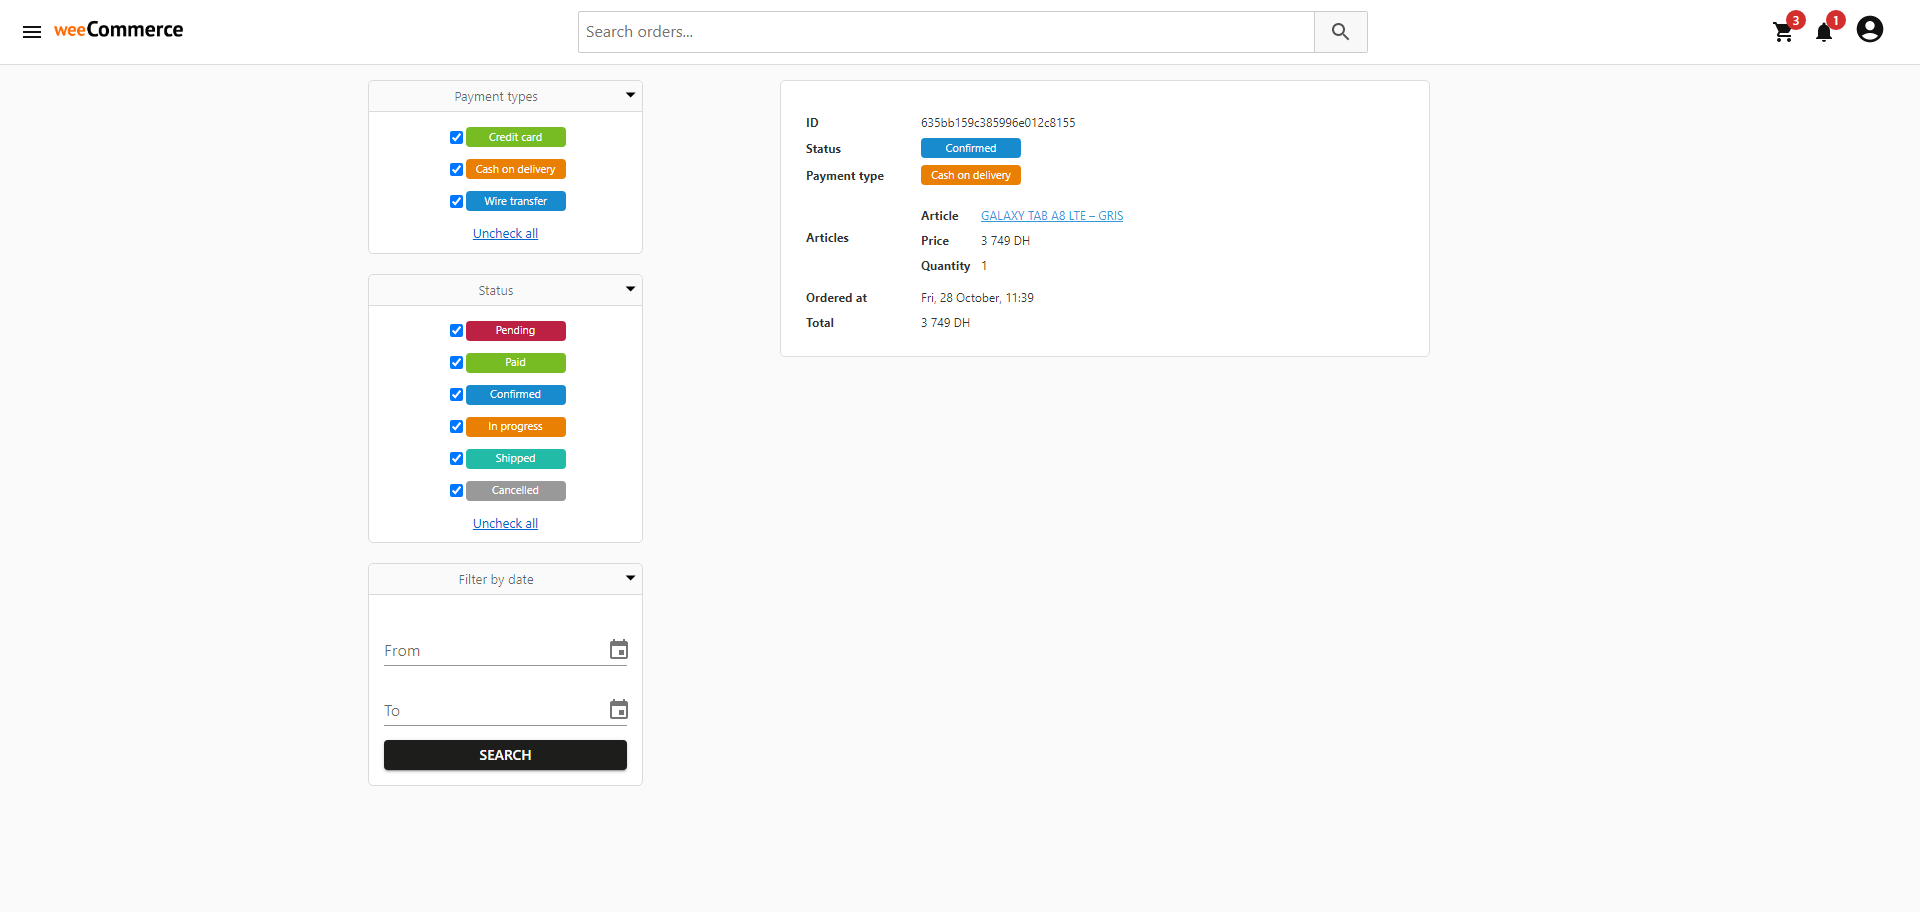Open the GALAXY TAB A8 LTE article link
The image size is (1920, 912).
pos(1051,216)
